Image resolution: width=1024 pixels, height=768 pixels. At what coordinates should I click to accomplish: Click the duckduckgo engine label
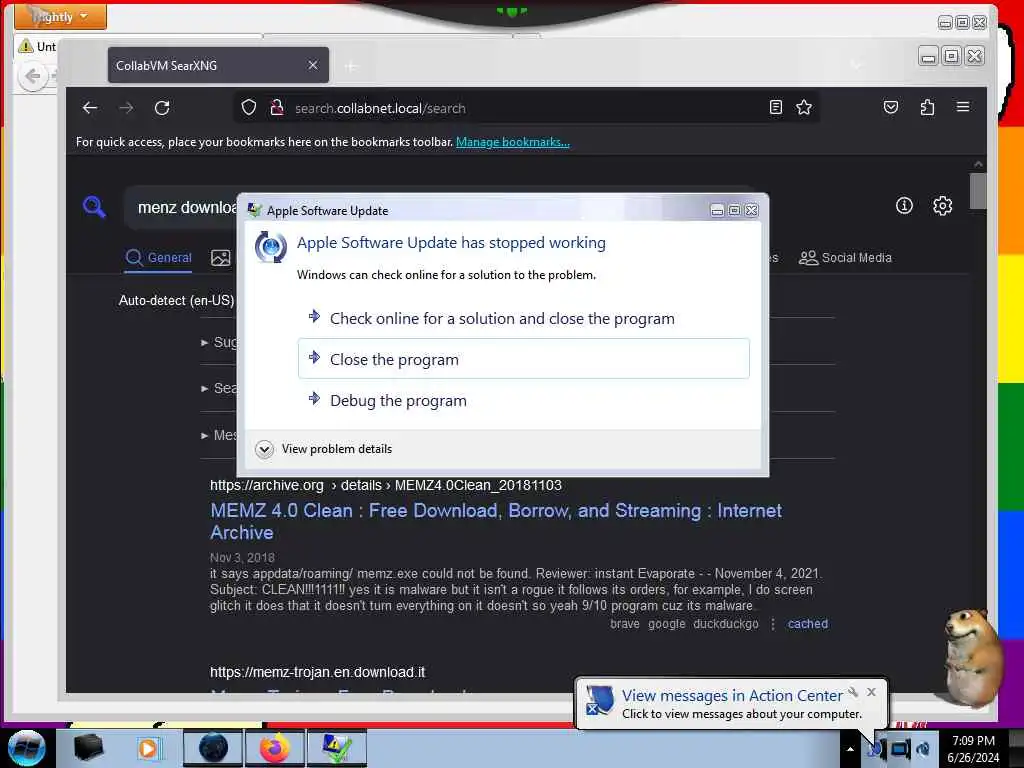pos(726,624)
